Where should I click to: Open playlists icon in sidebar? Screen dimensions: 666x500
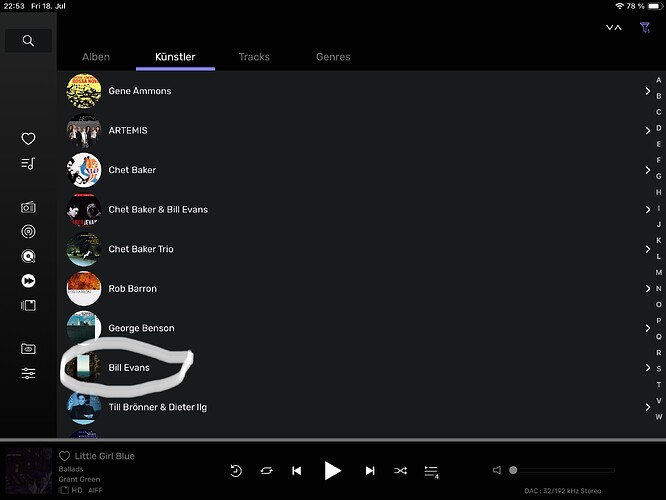[x=28, y=164]
